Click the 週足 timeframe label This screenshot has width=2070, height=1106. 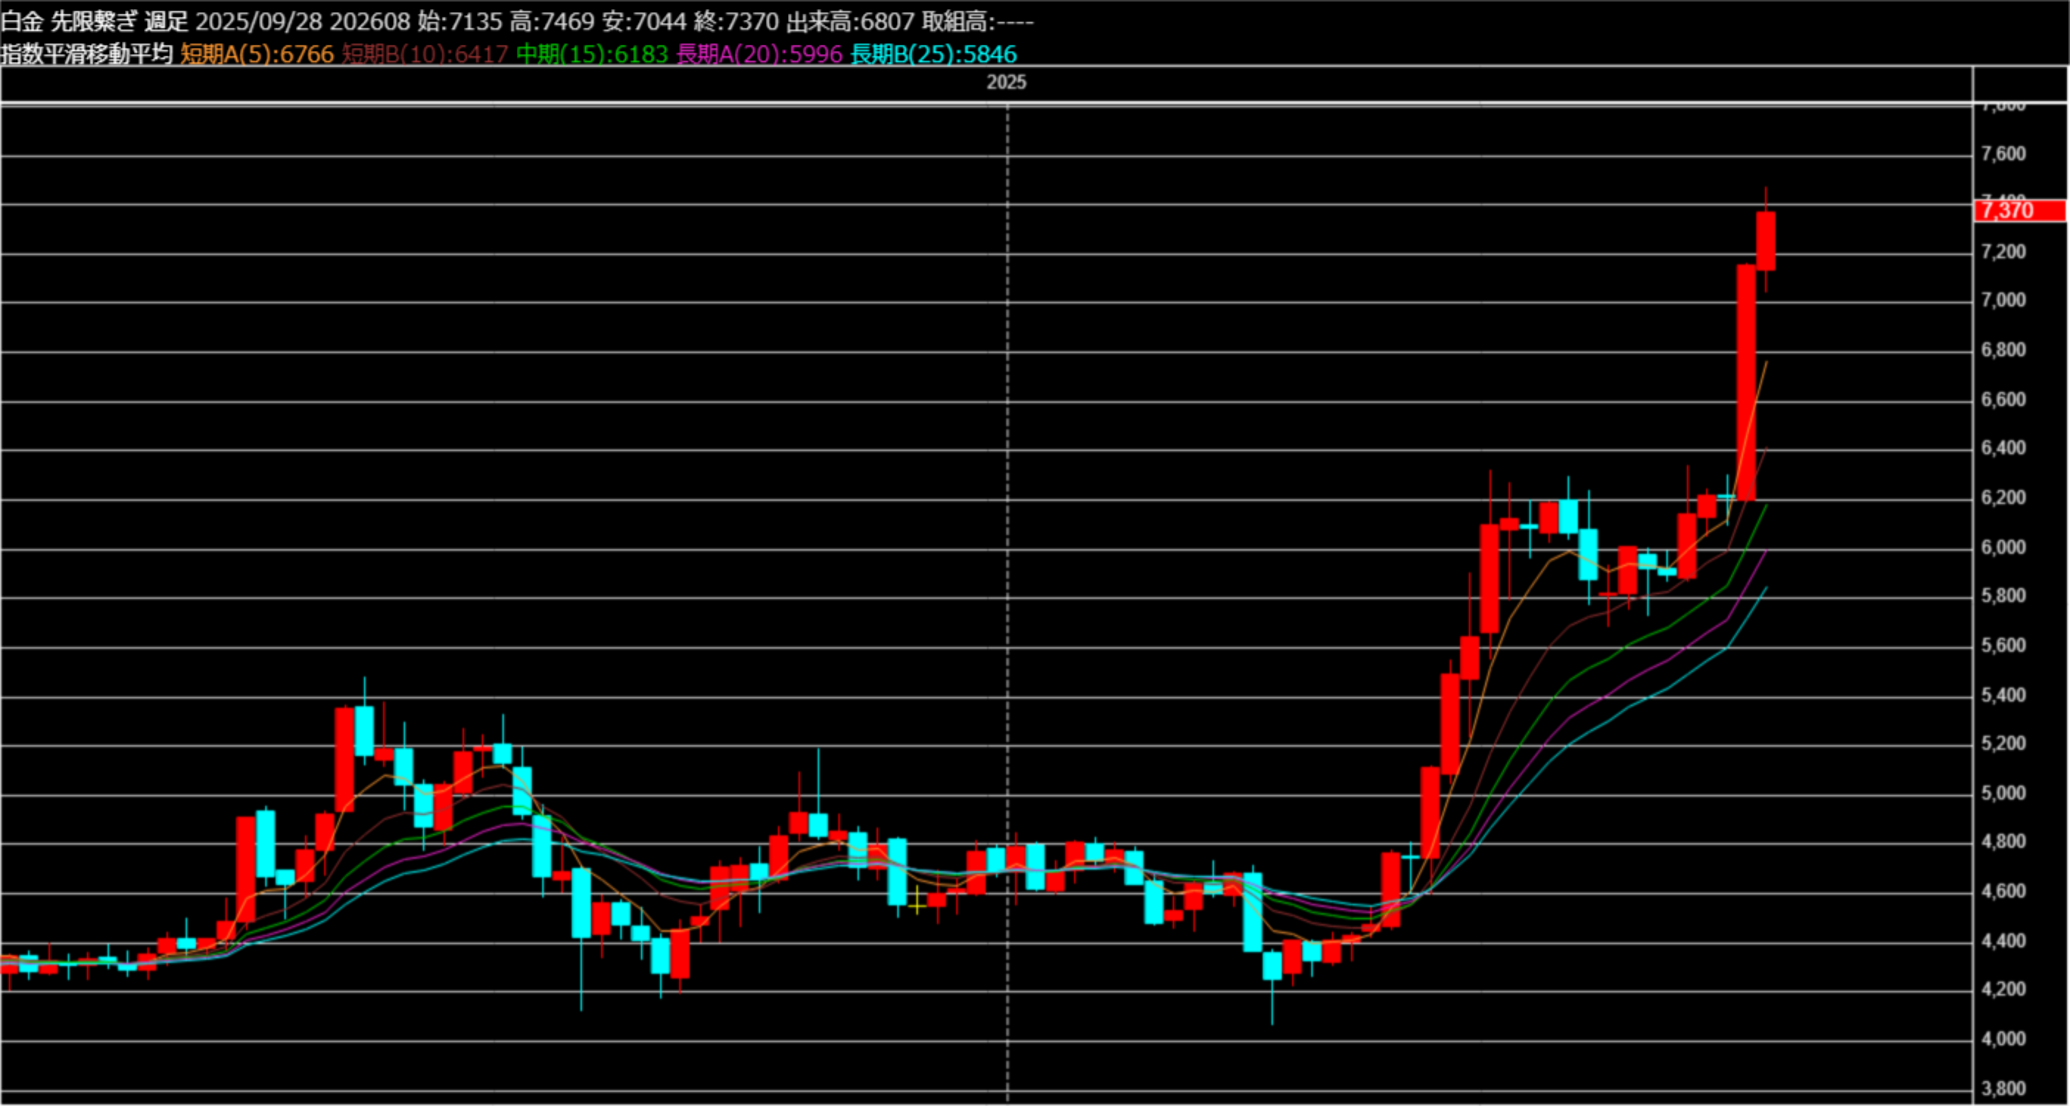[166, 21]
